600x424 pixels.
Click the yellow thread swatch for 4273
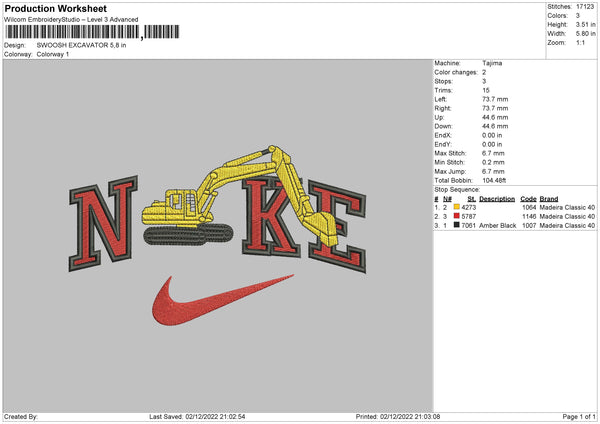click(457, 207)
